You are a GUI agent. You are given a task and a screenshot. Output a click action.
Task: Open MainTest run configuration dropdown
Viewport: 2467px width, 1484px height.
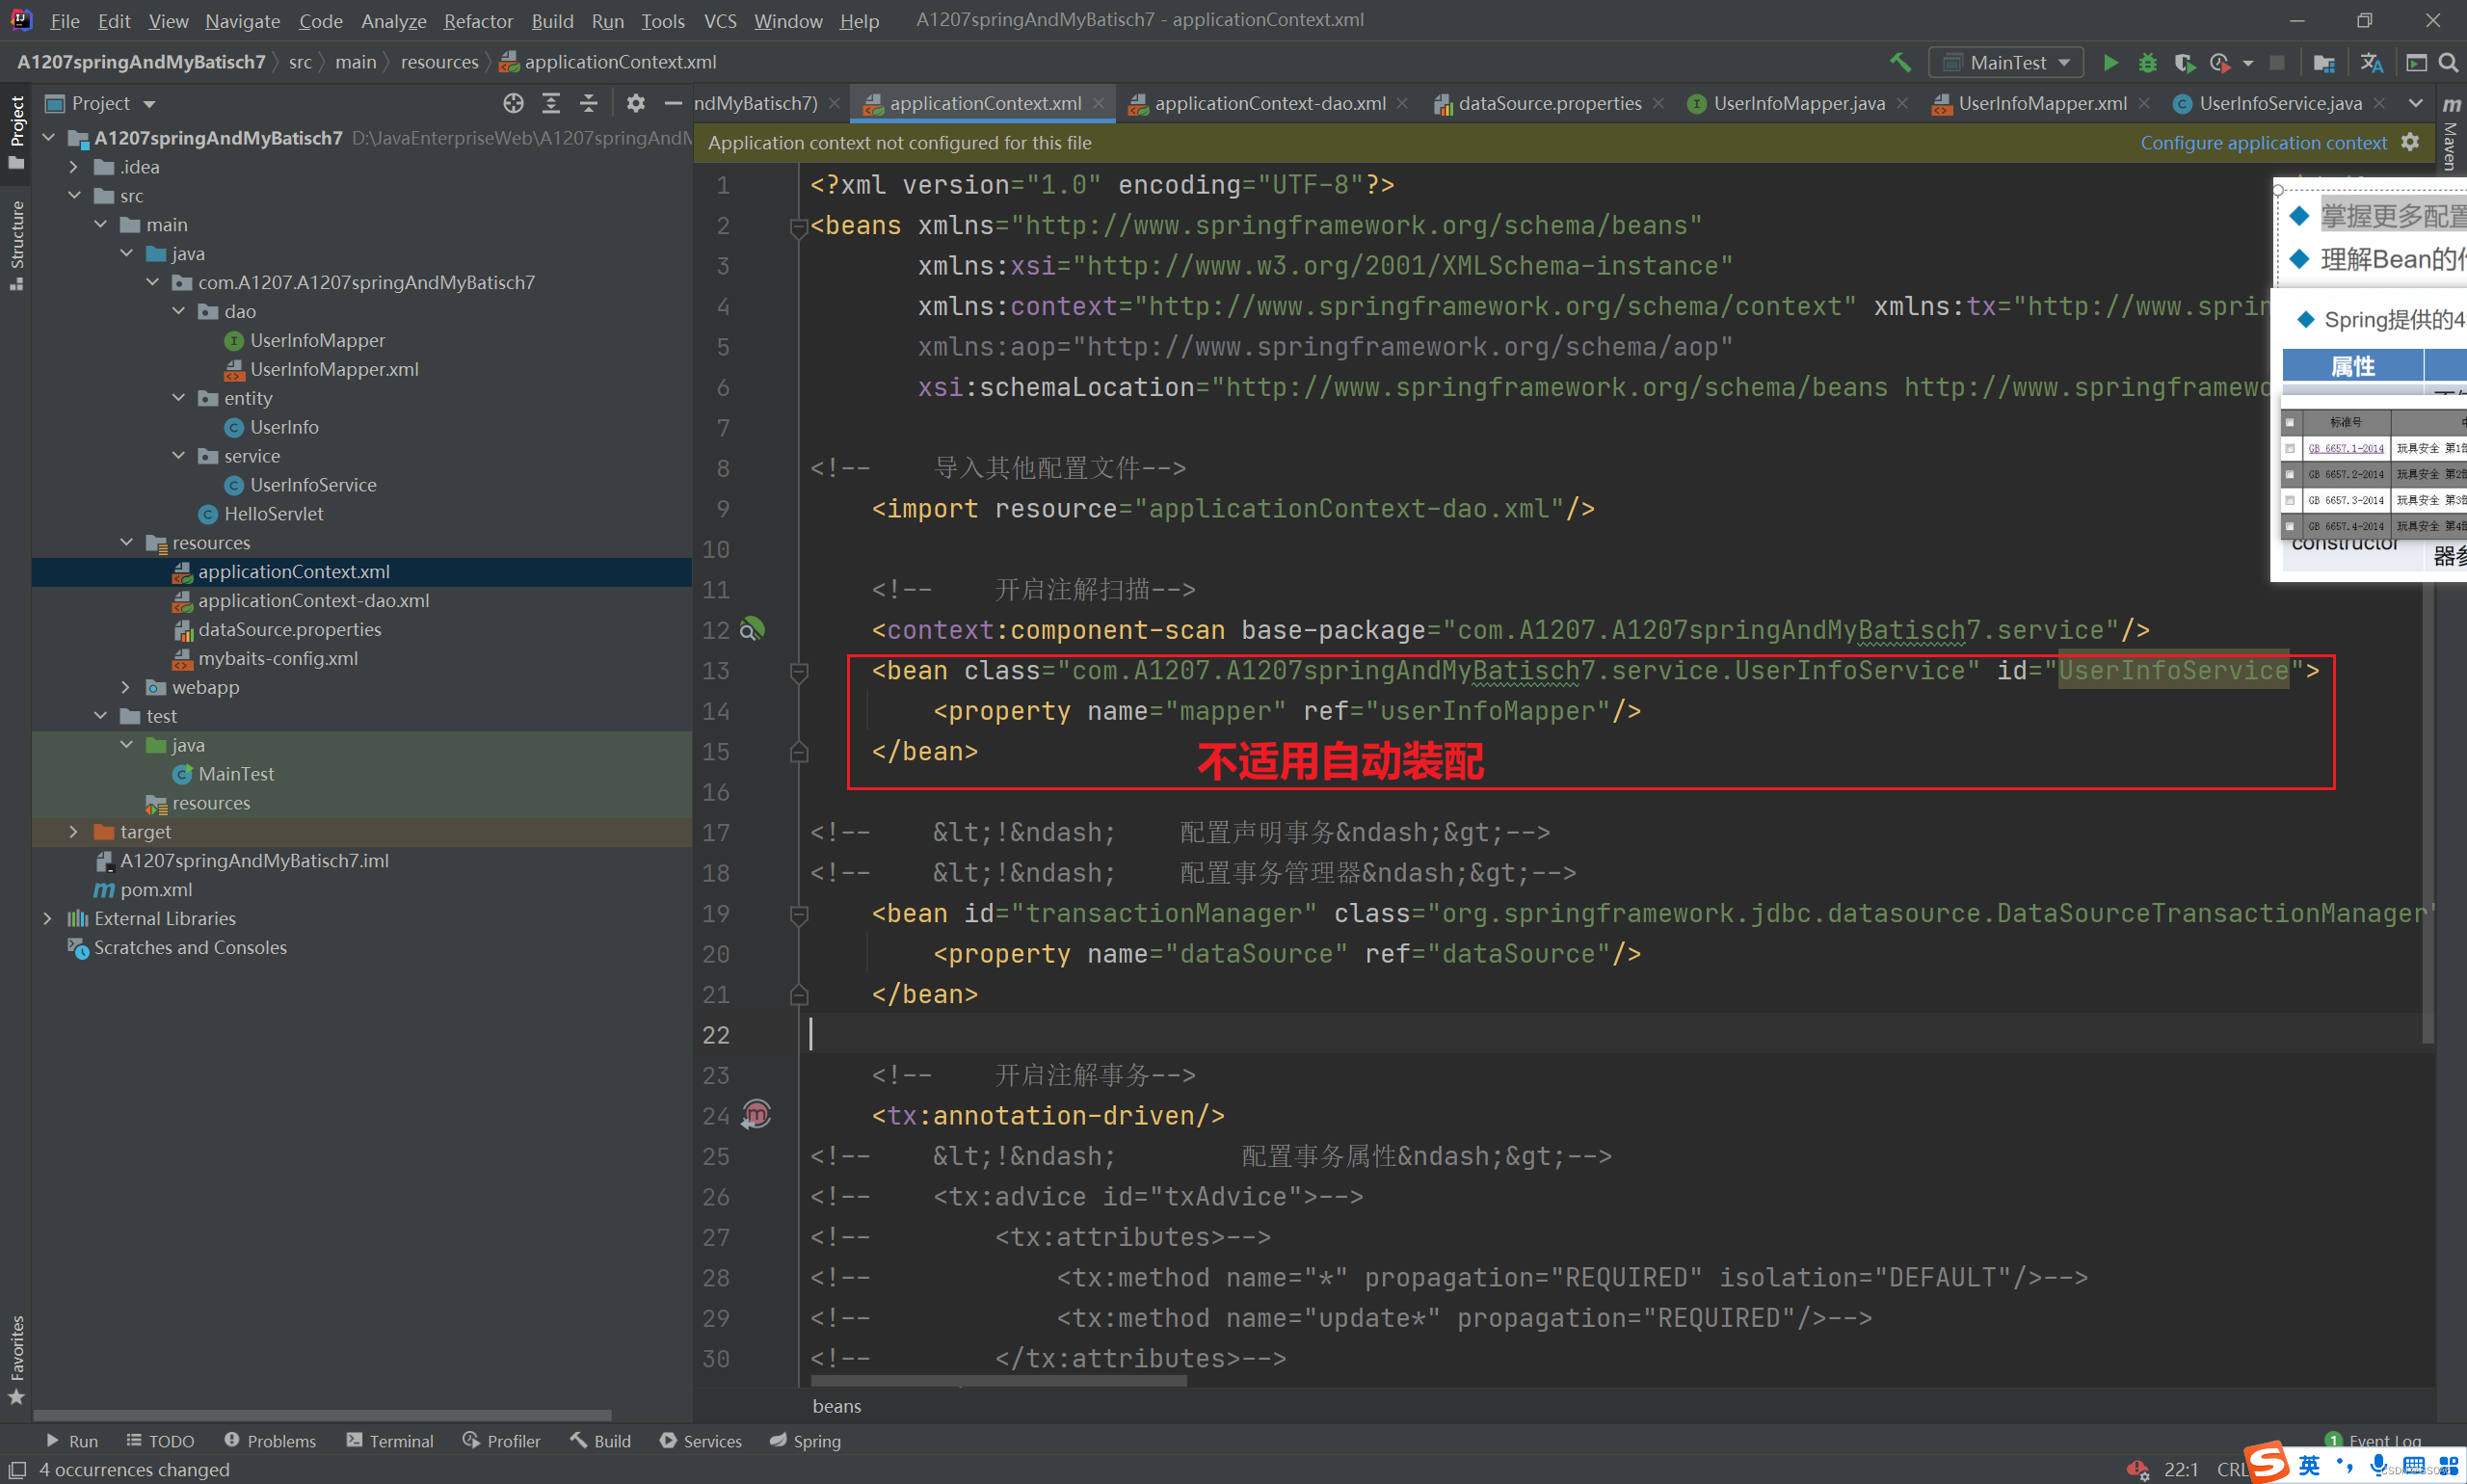(x=2005, y=62)
